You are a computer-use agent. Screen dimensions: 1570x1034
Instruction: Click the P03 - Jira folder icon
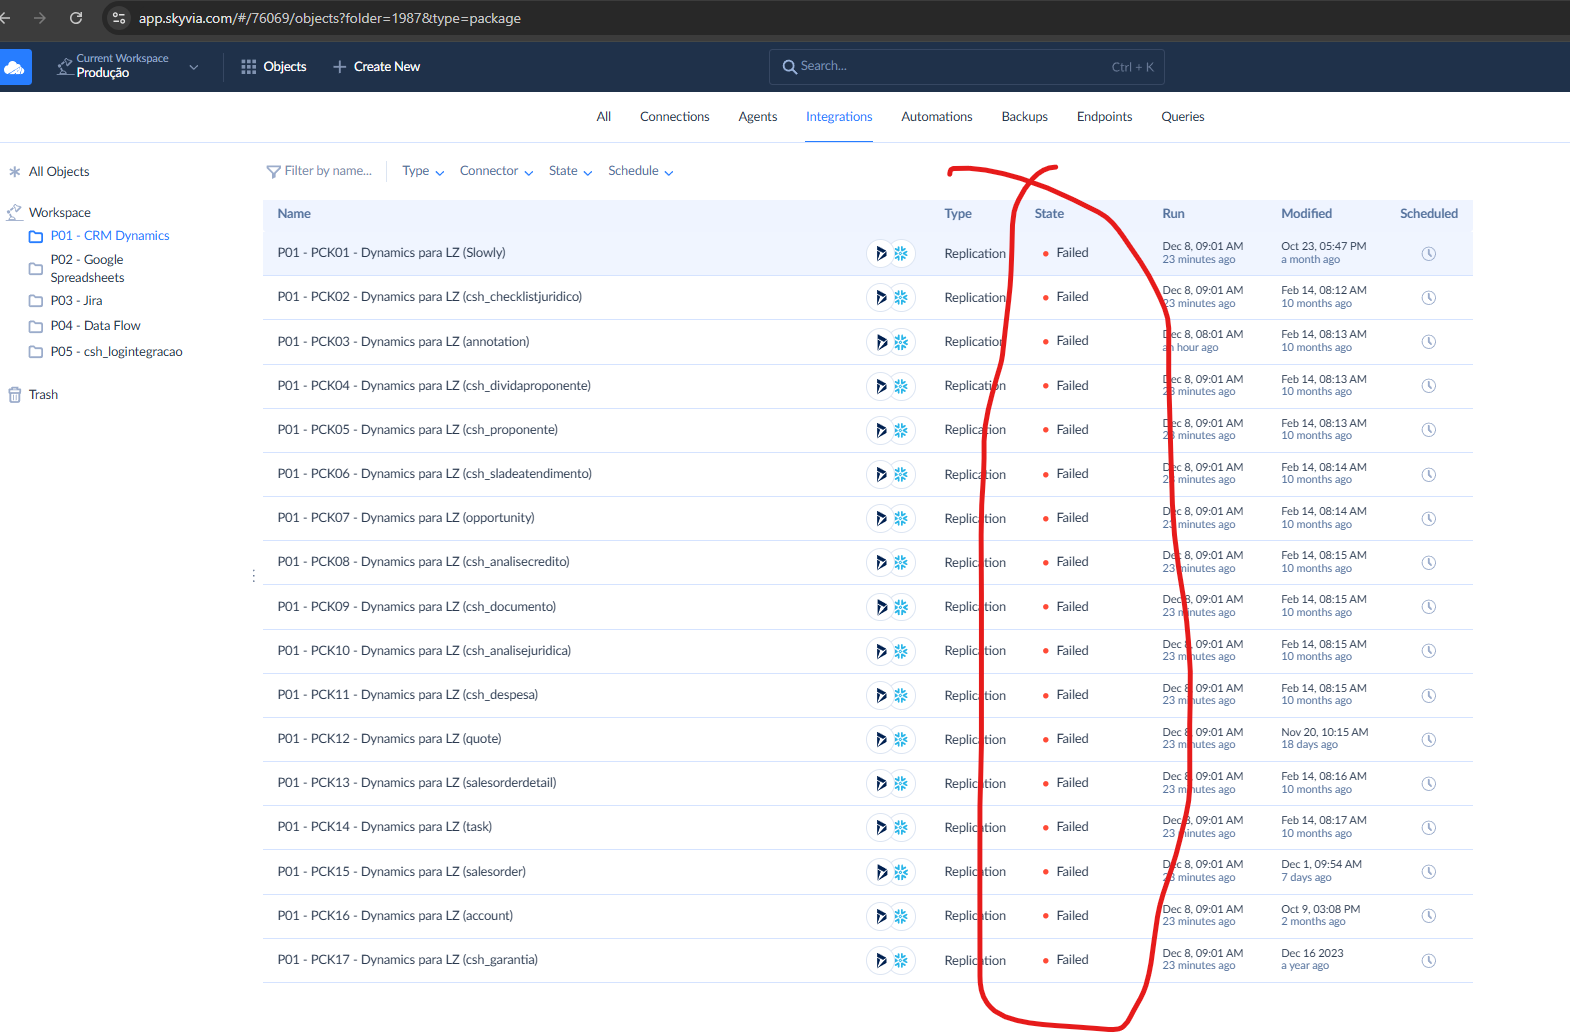point(36,301)
